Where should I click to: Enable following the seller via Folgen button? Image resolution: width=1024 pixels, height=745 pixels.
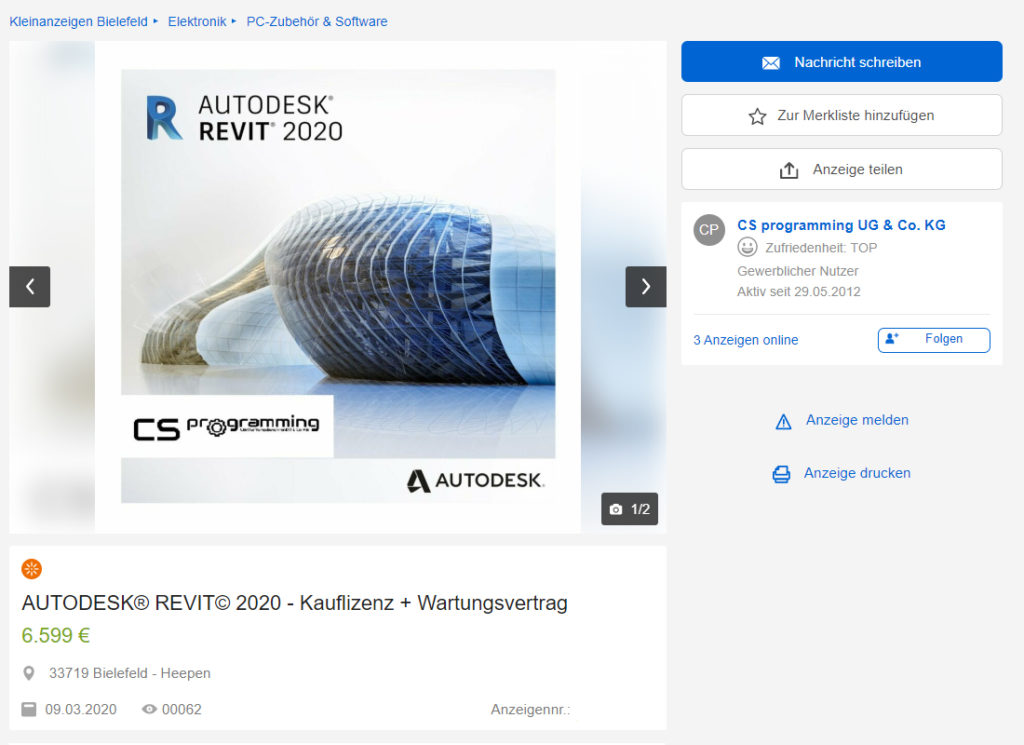[x=933, y=340]
